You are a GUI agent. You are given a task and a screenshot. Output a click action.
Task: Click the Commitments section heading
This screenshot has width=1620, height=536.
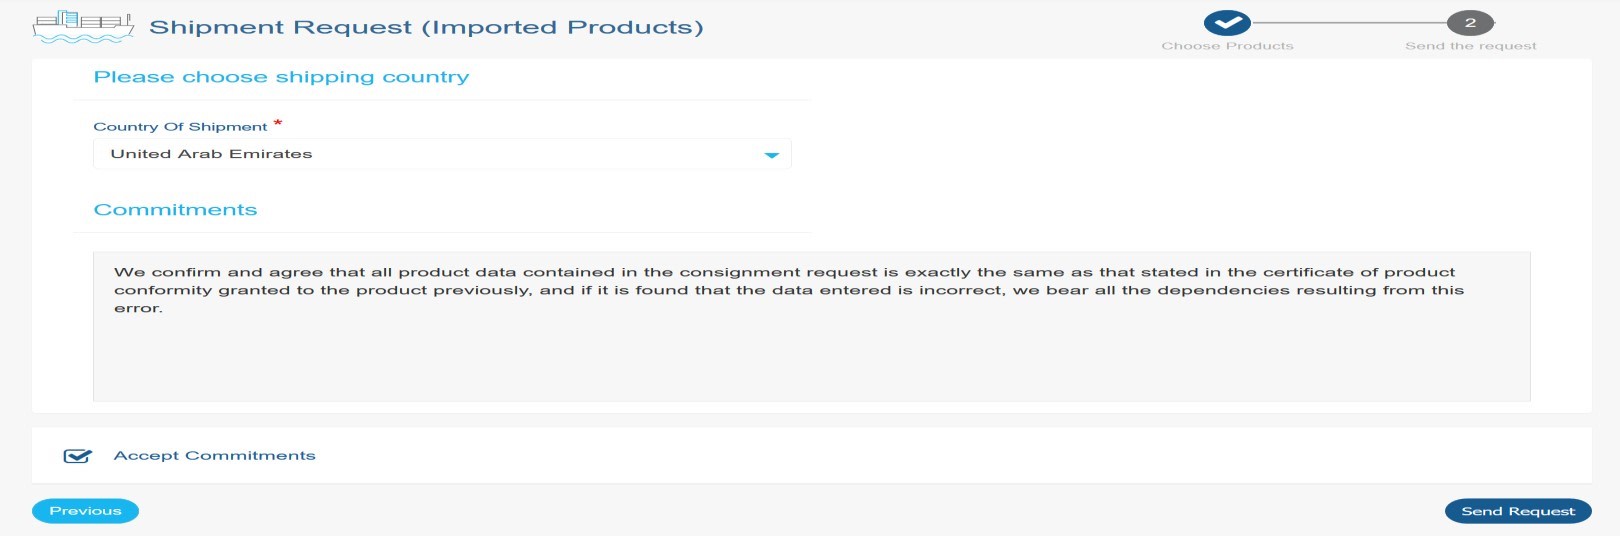[x=175, y=210]
